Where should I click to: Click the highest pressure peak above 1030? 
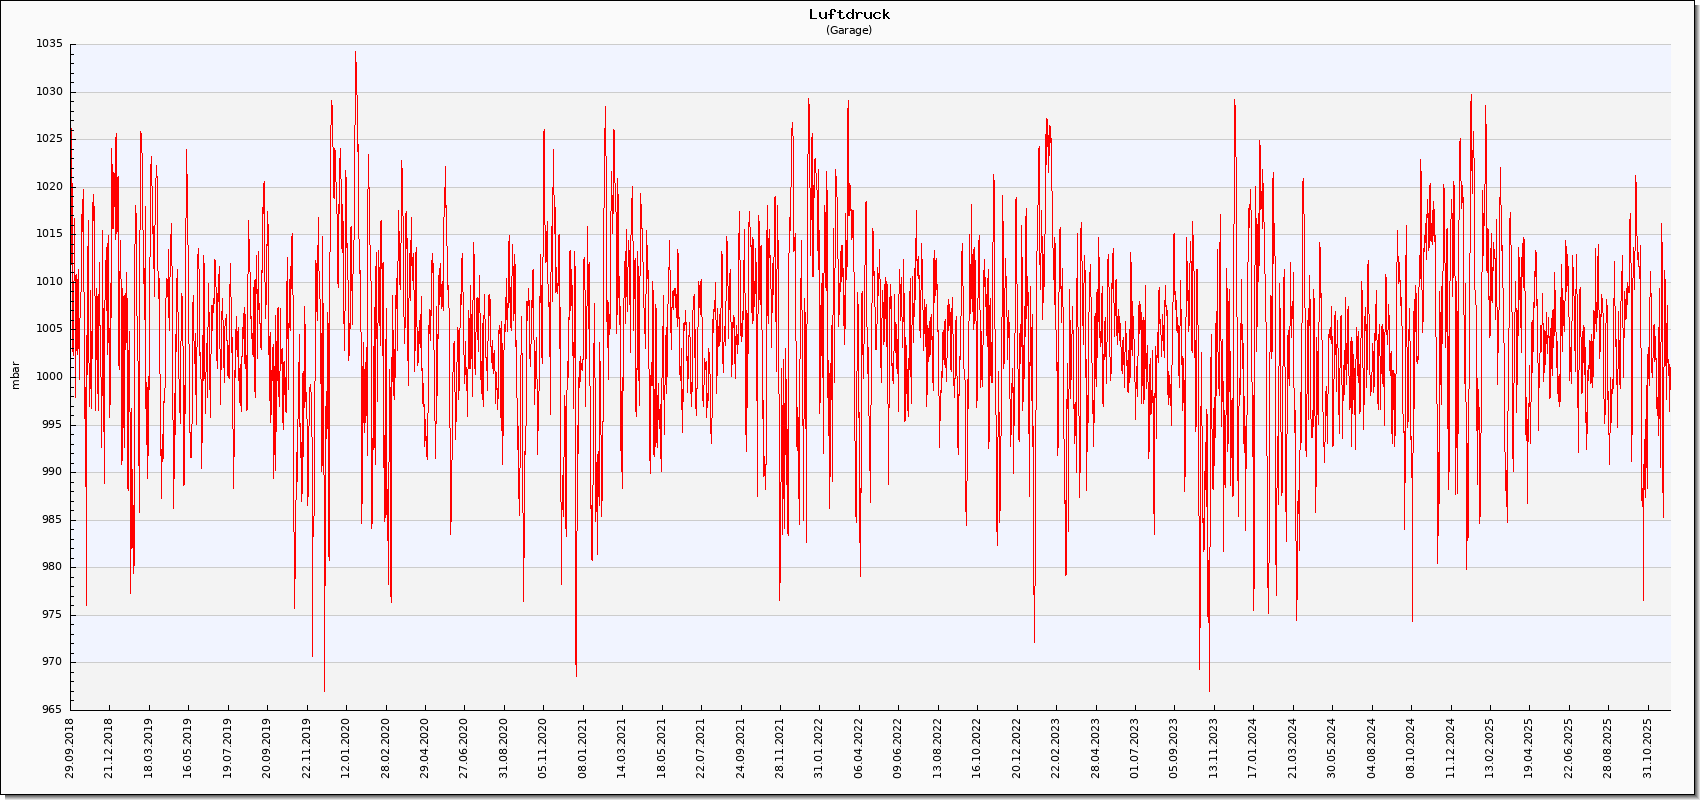point(355,54)
